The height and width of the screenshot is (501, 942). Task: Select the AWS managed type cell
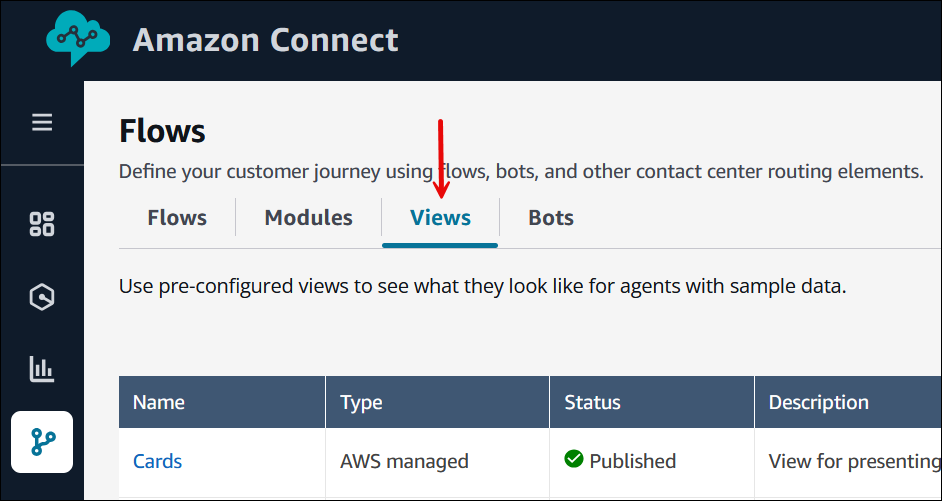(404, 461)
